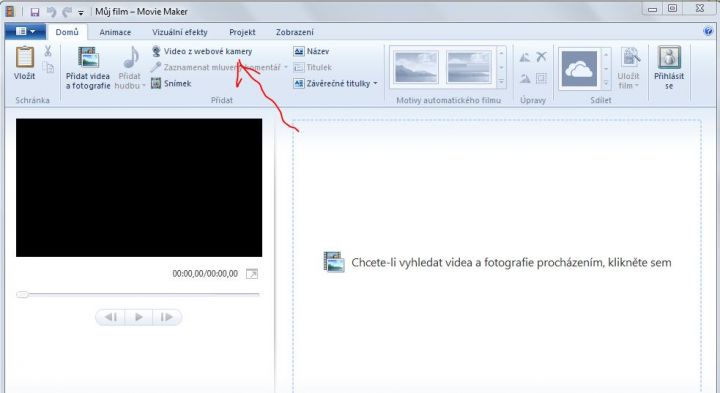Add a Název title clip

tap(311, 51)
